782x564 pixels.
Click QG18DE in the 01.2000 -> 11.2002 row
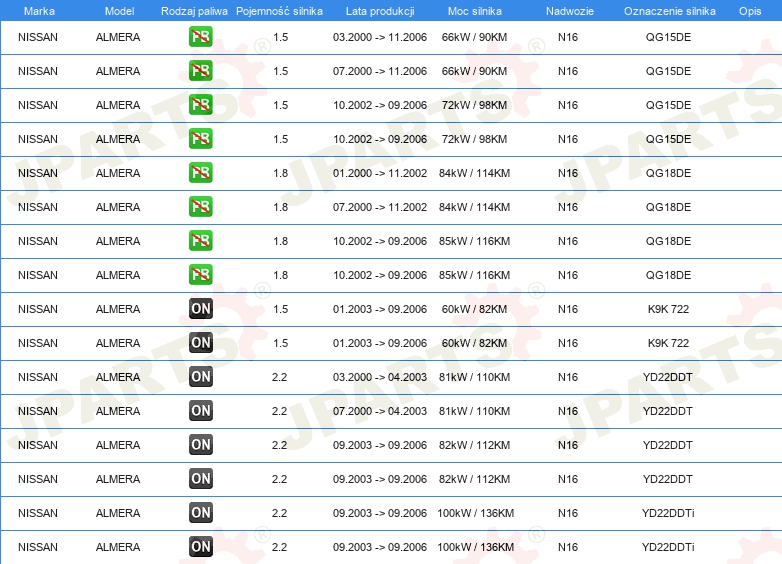pyautogui.click(x=668, y=174)
